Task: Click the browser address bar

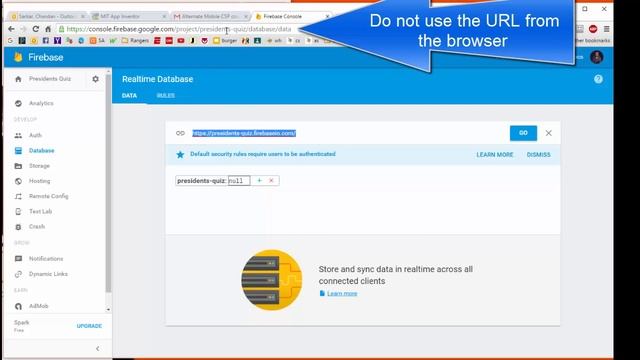Action: coord(179,29)
